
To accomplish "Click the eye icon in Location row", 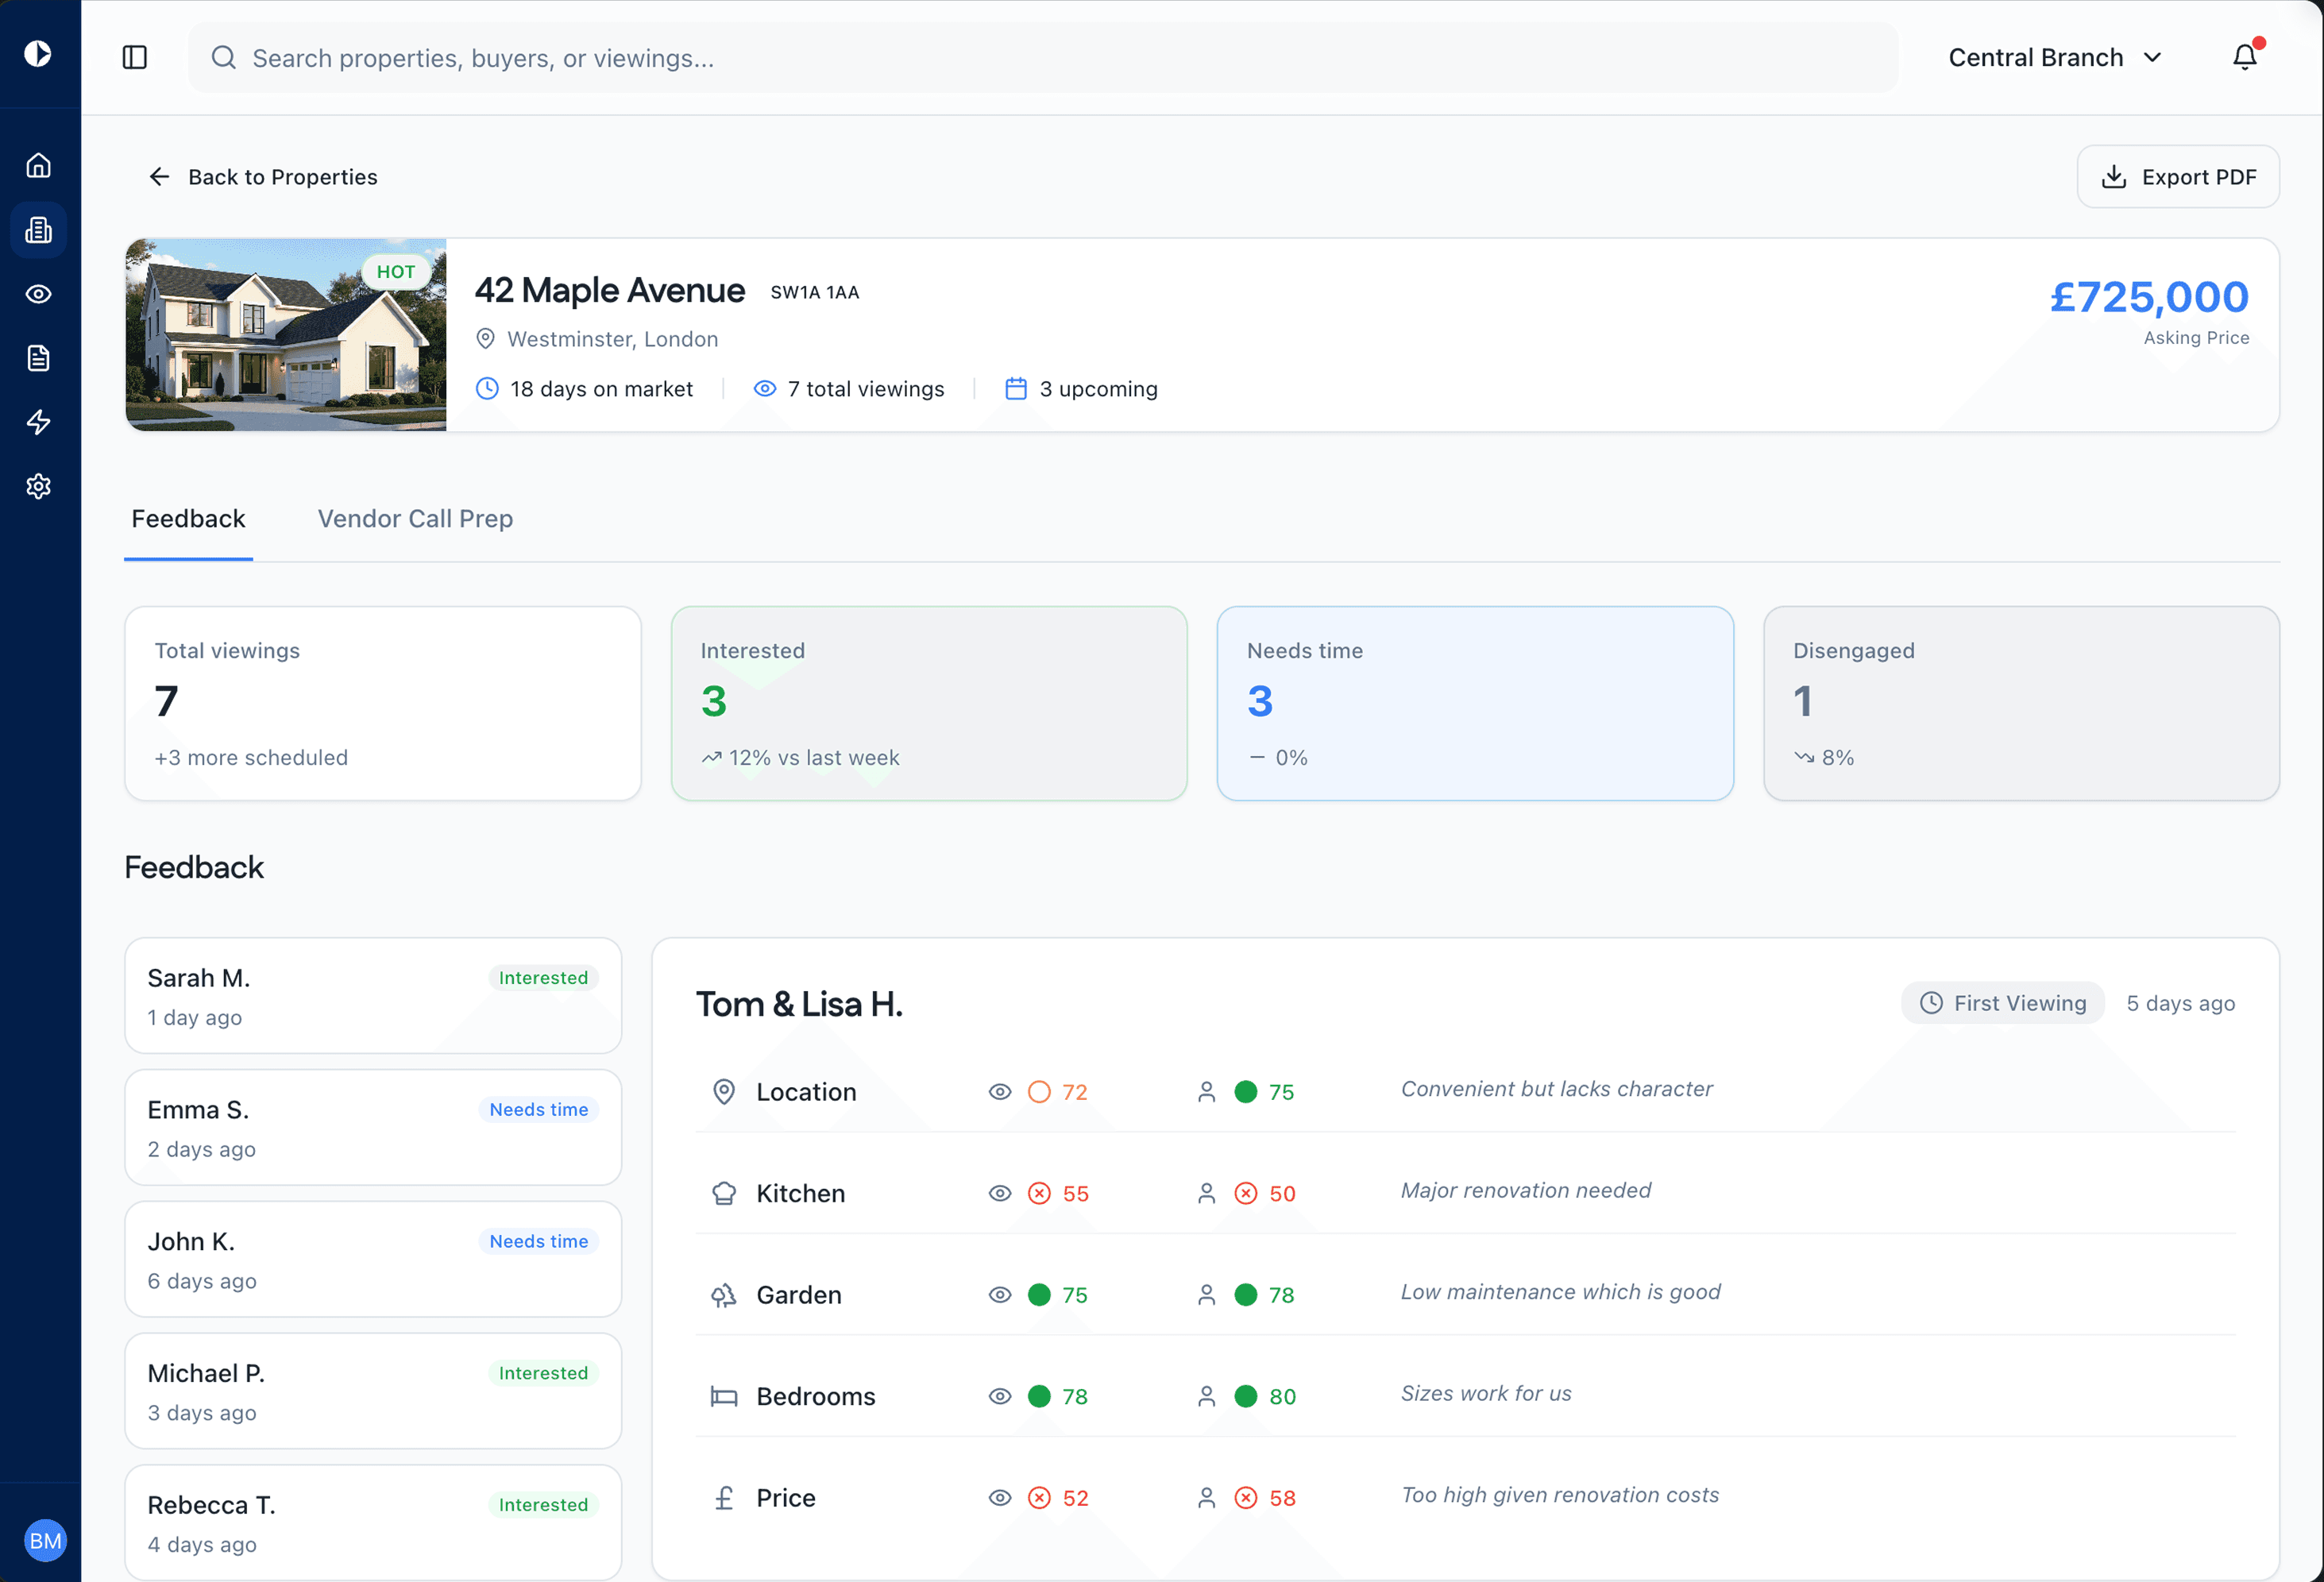I will [999, 1092].
